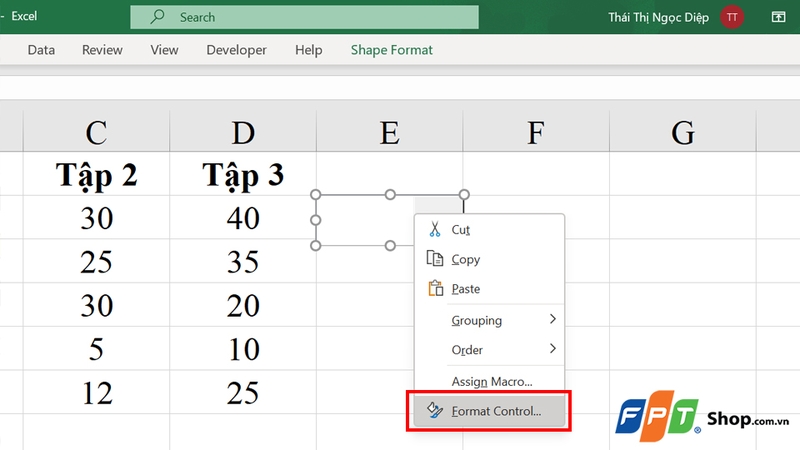This screenshot has height=450, width=800.
Task: Click the cell with 40
Action: [x=243, y=218]
